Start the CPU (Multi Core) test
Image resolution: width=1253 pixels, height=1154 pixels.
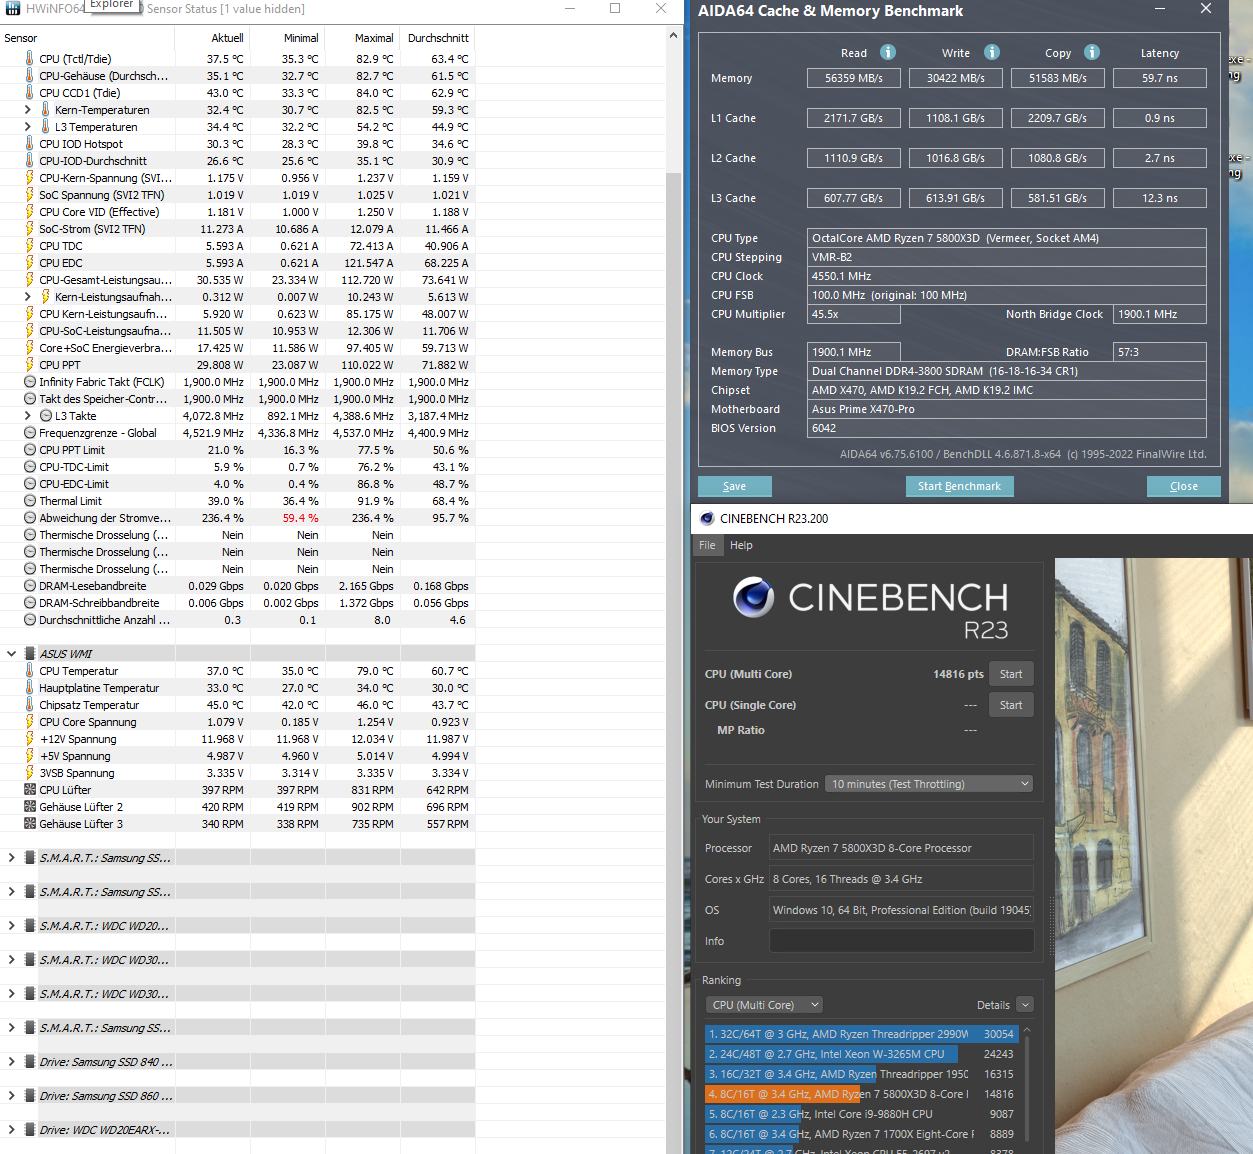point(1011,674)
